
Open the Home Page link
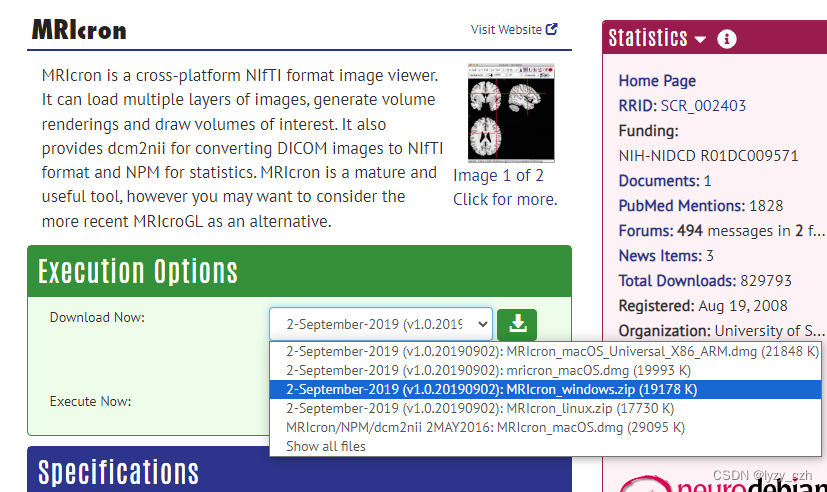pos(657,81)
